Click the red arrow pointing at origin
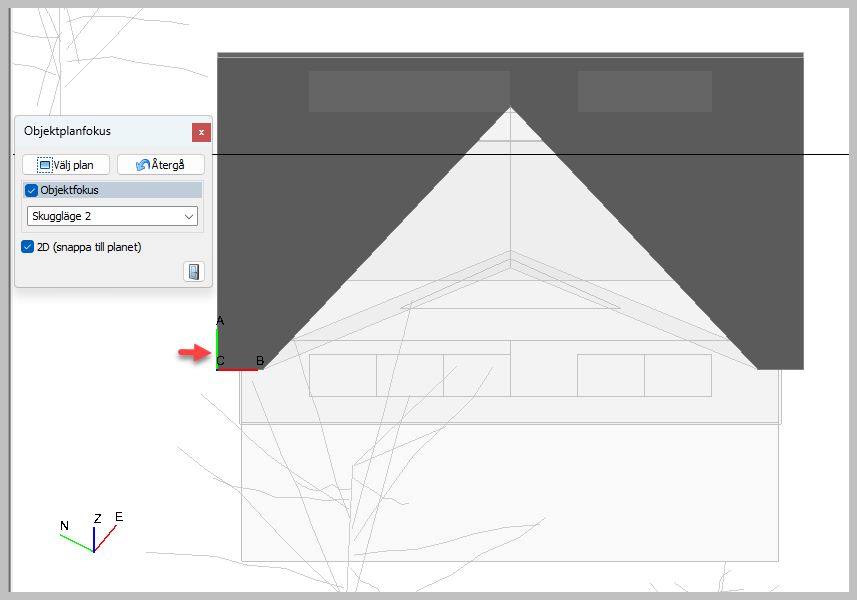The width and height of the screenshot is (857, 600). pos(192,352)
